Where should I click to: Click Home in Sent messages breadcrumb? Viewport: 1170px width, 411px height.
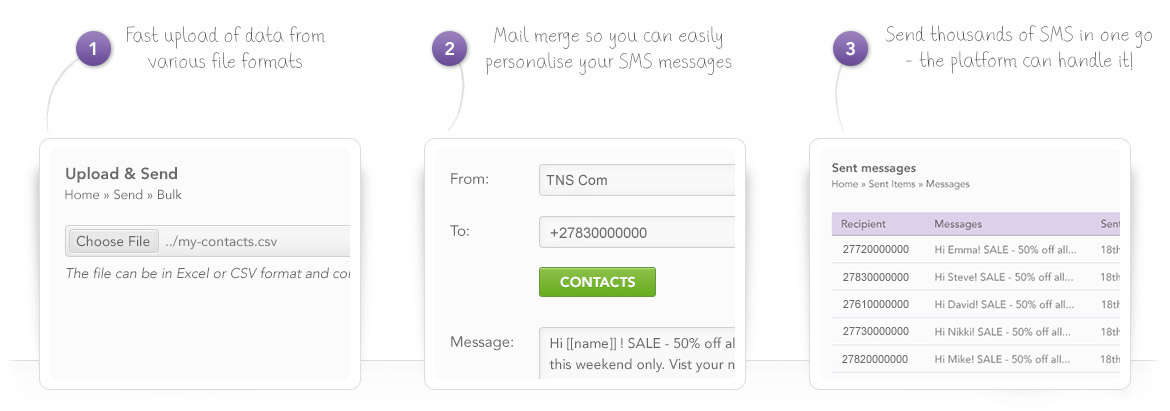[844, 184]
